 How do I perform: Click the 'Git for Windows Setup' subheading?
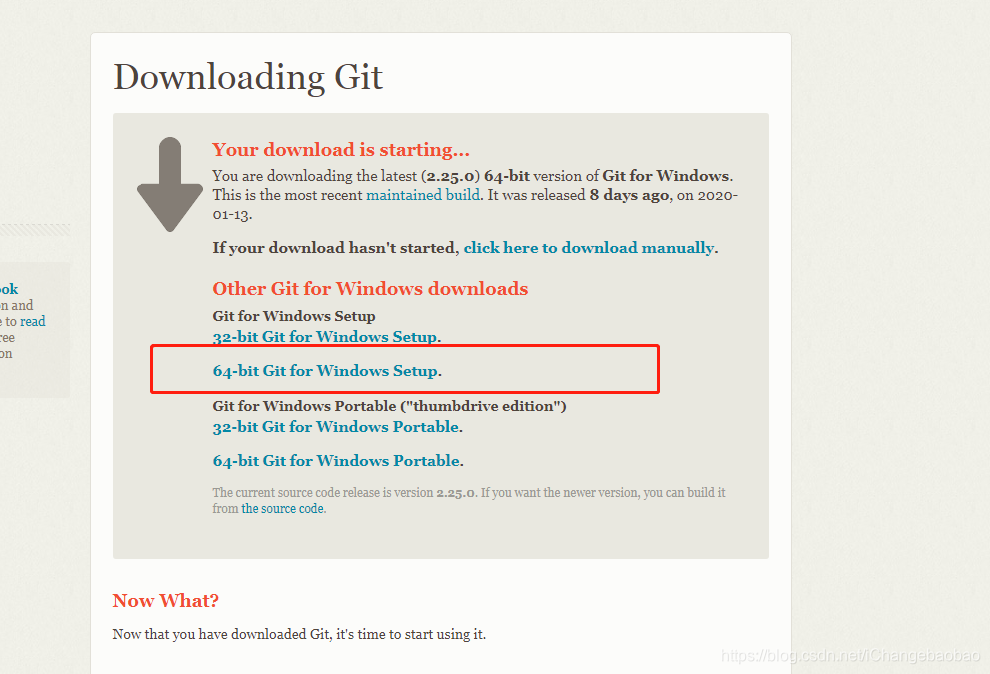click(294, 316)
